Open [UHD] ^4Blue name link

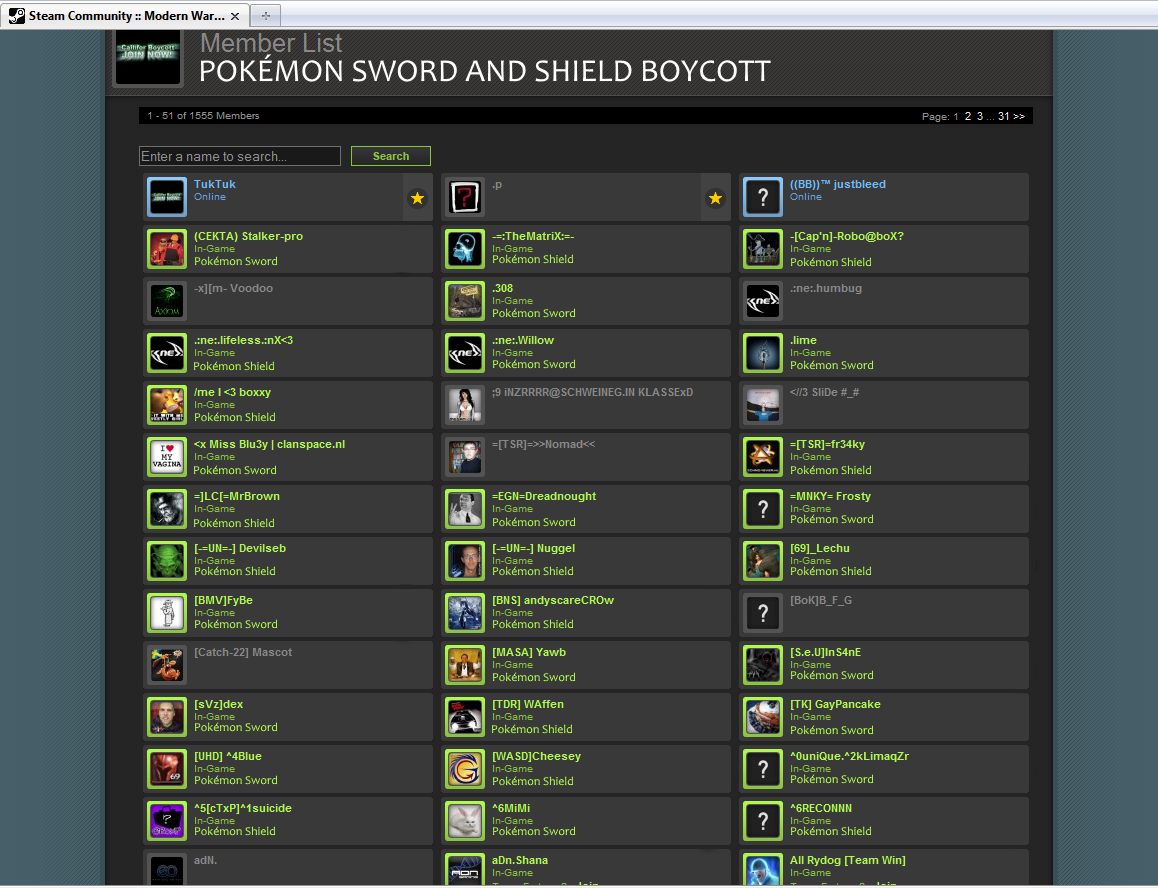click(227, 756)
